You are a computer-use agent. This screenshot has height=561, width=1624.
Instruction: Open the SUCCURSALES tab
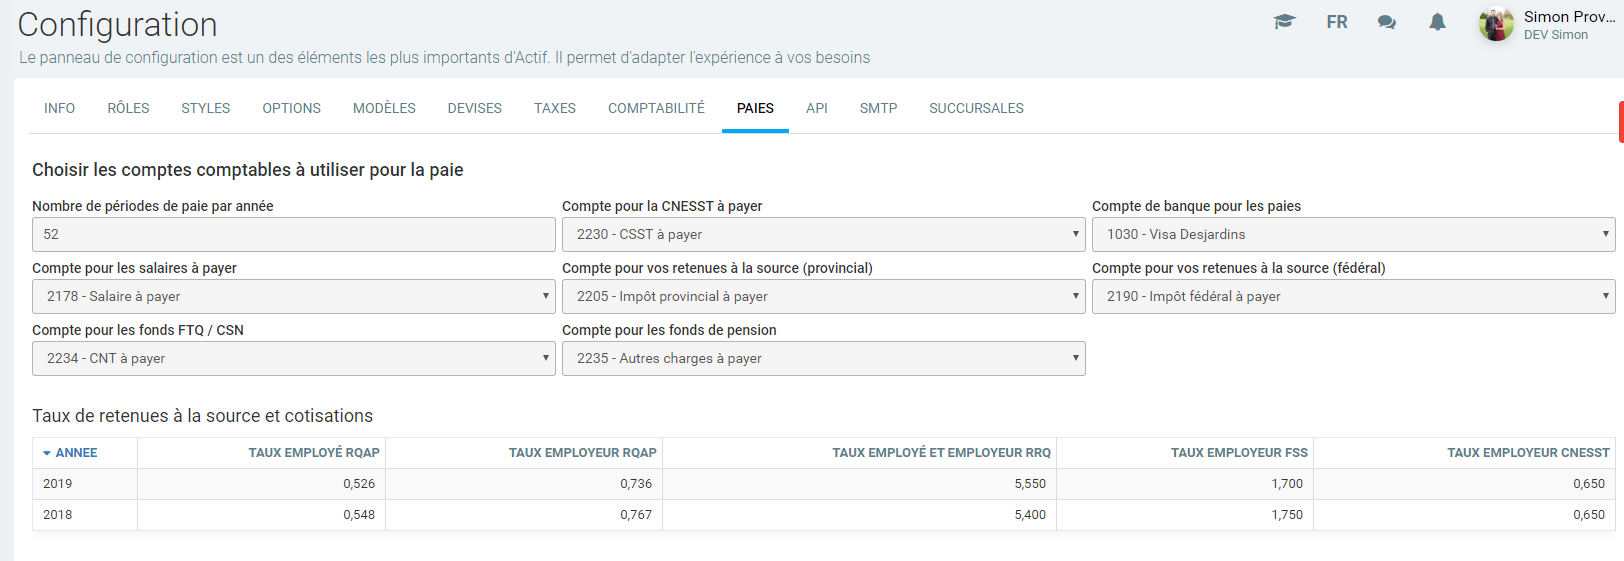click(x=976, y=108)
